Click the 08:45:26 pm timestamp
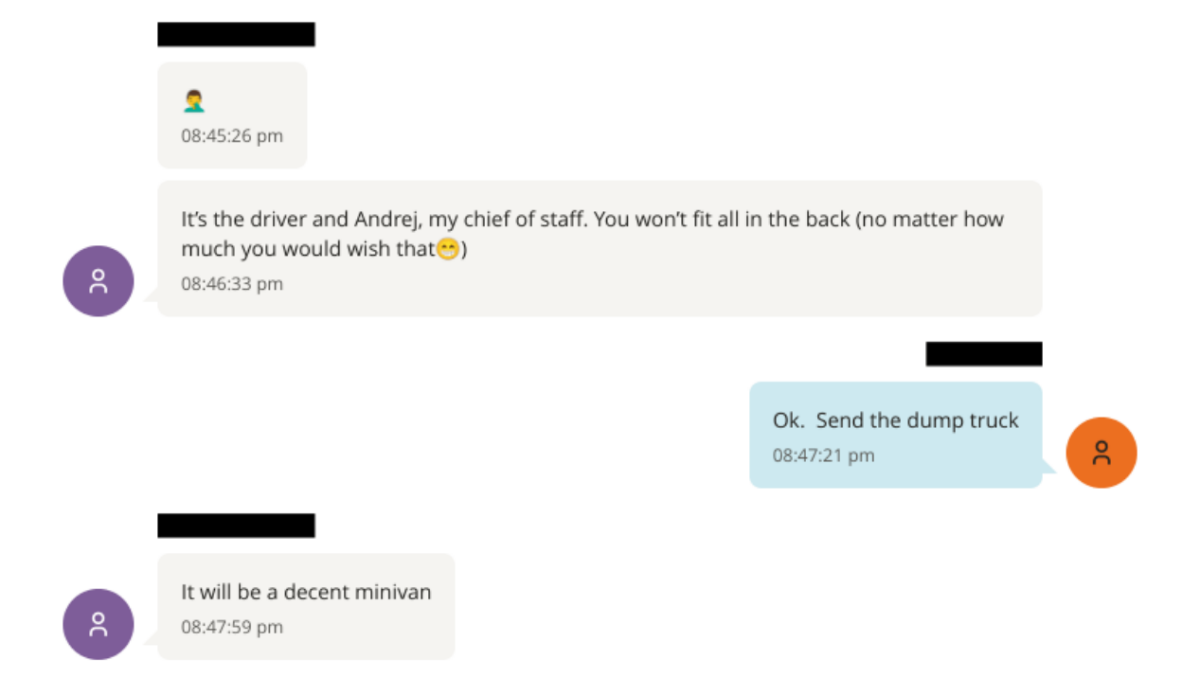The height and width of the screenshot is (678, 1200). [x=231, y=136]
